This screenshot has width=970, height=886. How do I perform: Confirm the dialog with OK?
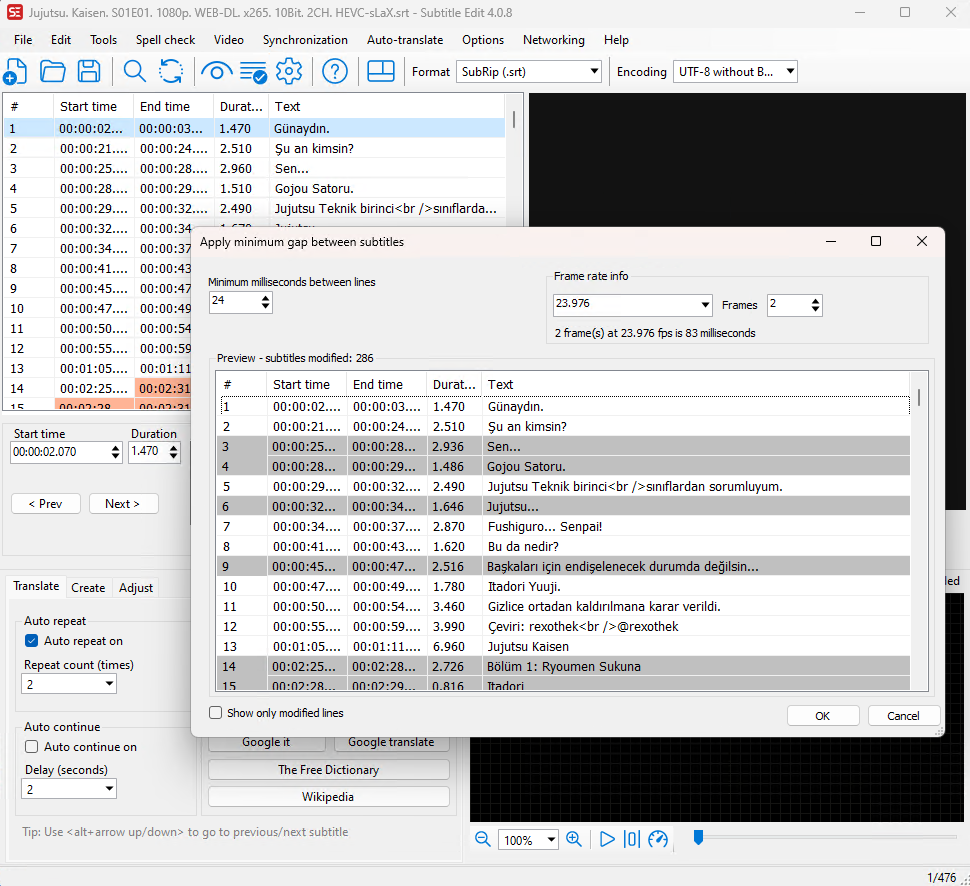coord(823,716)
